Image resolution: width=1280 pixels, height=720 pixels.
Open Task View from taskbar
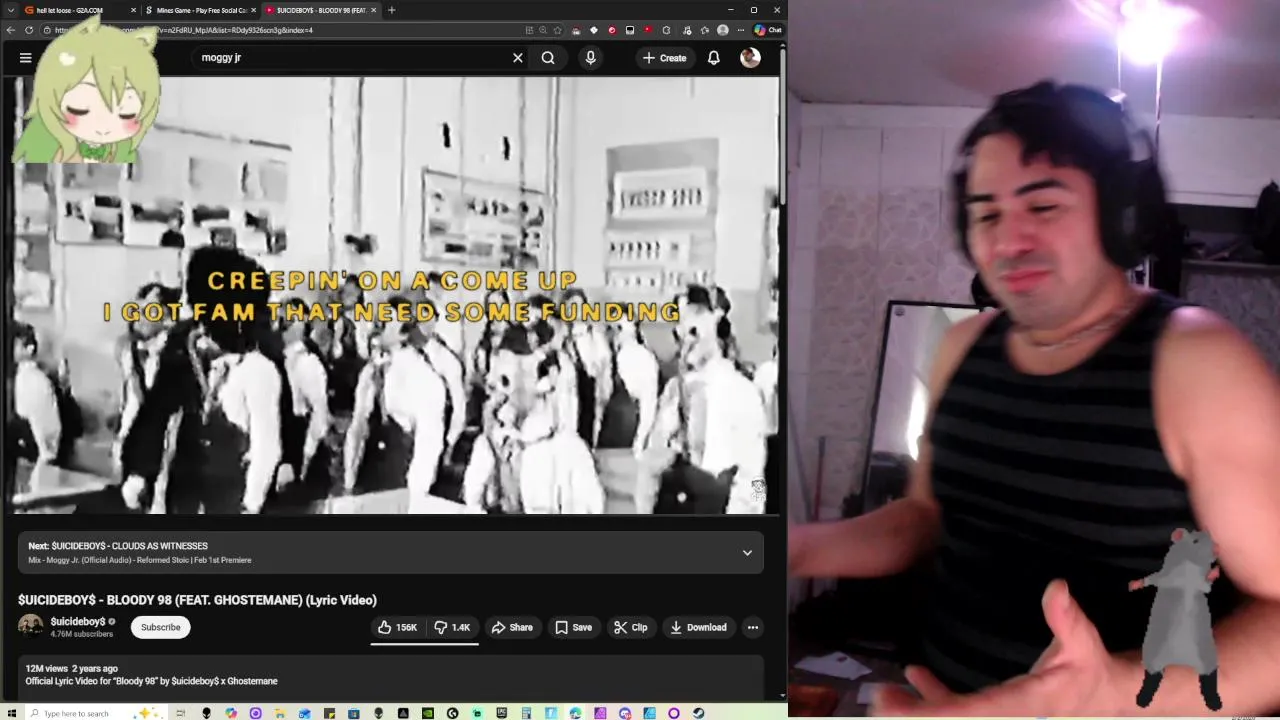click(180, 713)
